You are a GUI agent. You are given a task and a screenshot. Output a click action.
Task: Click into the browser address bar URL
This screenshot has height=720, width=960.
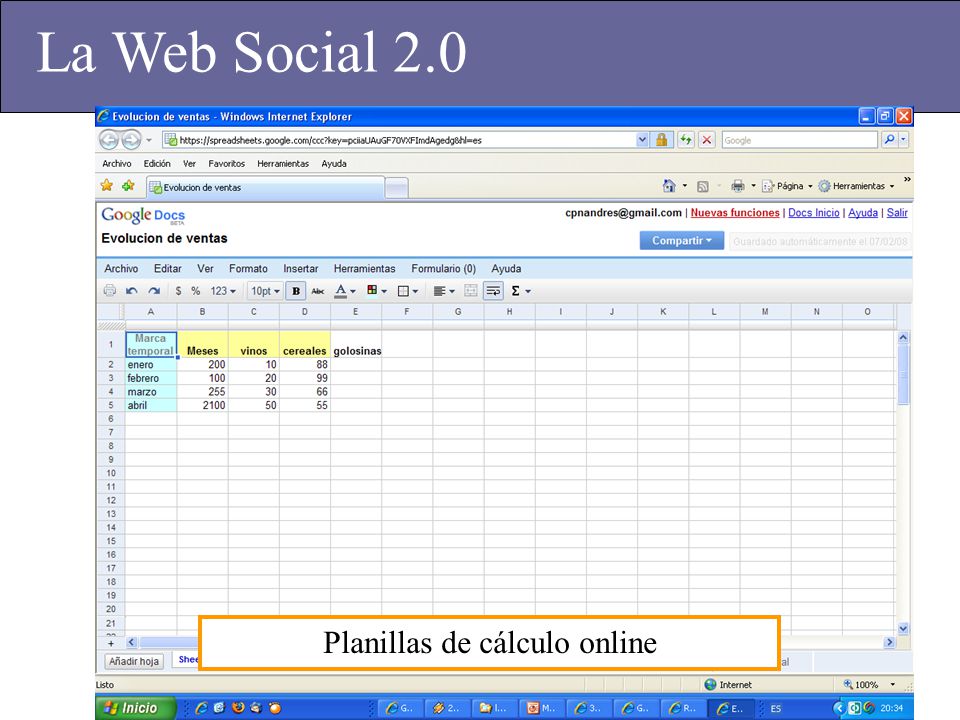tap(331, 140)
